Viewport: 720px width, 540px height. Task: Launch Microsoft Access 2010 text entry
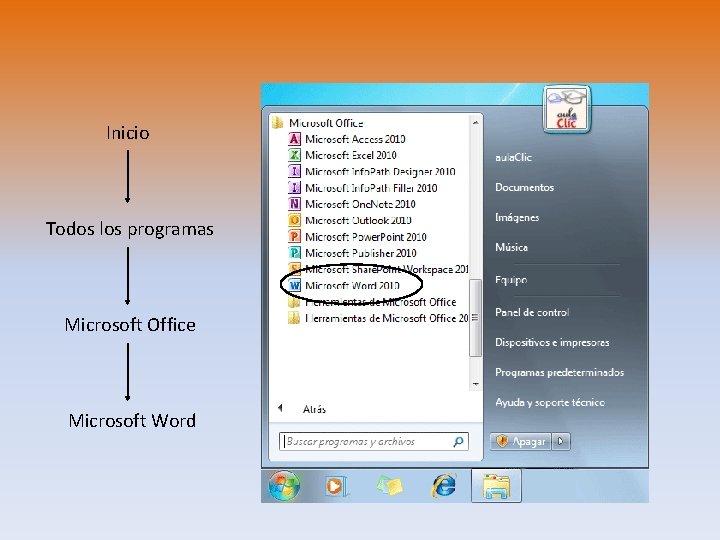click(x=355, y=139)
